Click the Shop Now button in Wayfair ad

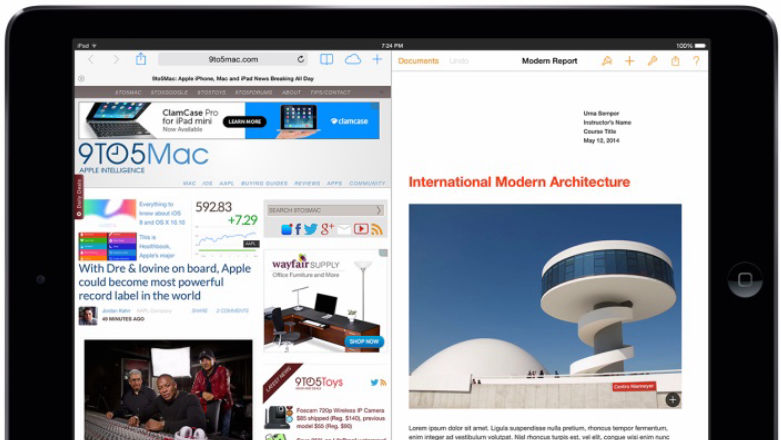point(364,342)
